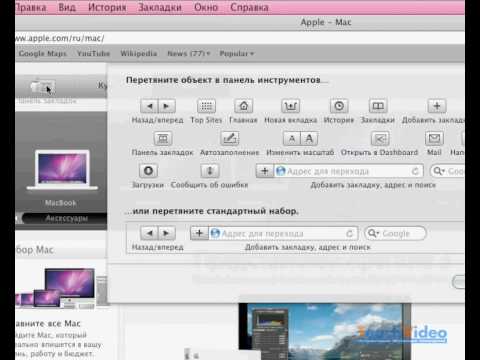Click the Mac family lineup image
Viewport: 480px width, 360px height.
tap(62, 288)
